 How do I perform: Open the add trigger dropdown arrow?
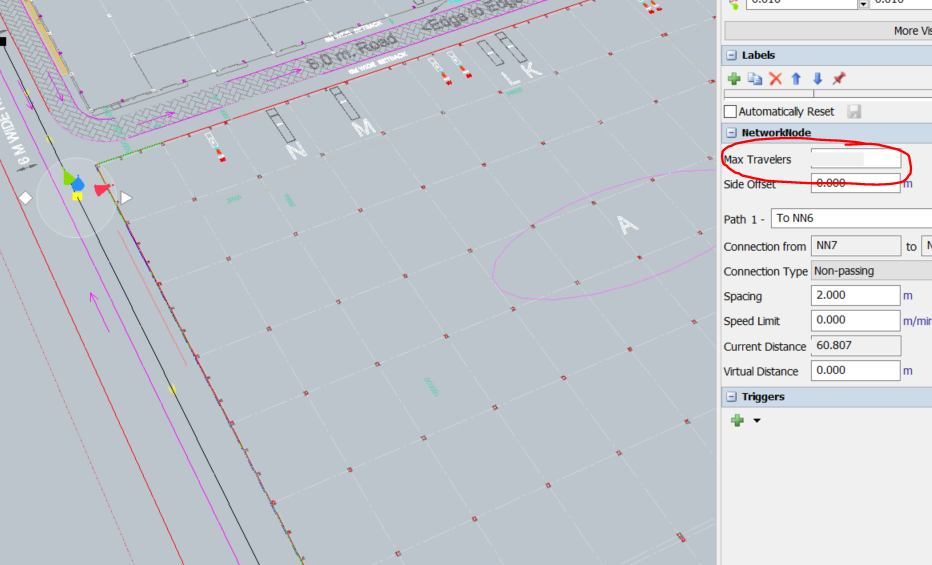click(756, 421)
